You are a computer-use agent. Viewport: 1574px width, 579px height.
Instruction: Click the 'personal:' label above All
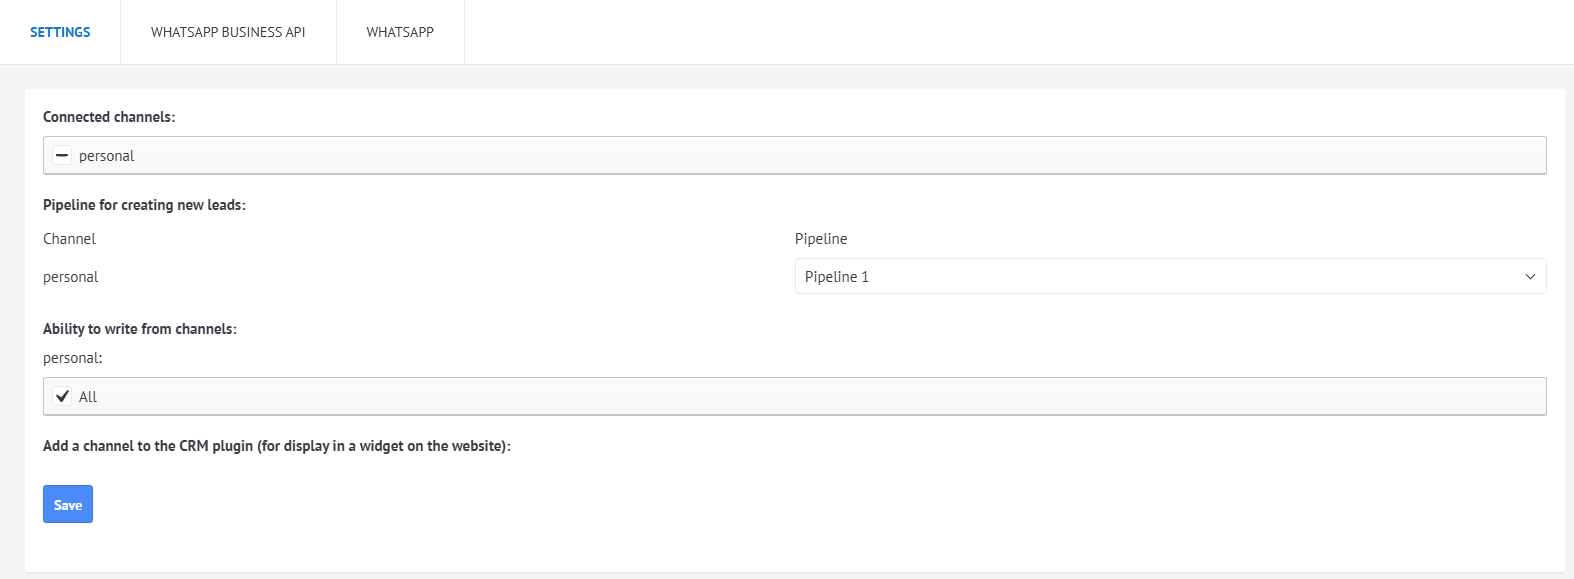click(x=72, y=358)
